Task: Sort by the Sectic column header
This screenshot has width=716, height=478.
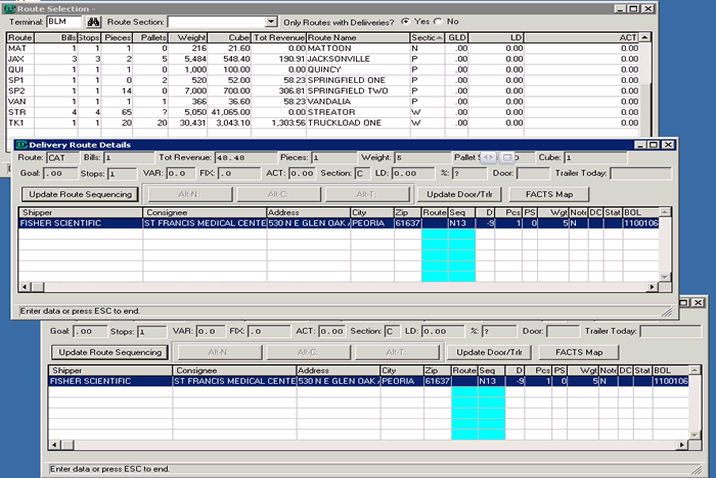Action: coord(426,37)
